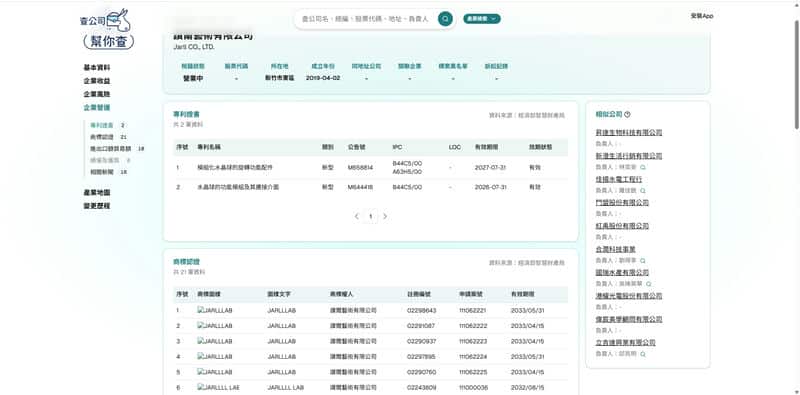Viewport: 800px width, 395px height.
Task: Click trademark expiry date 2032/06/15
Action: click(x=528, y=388)
